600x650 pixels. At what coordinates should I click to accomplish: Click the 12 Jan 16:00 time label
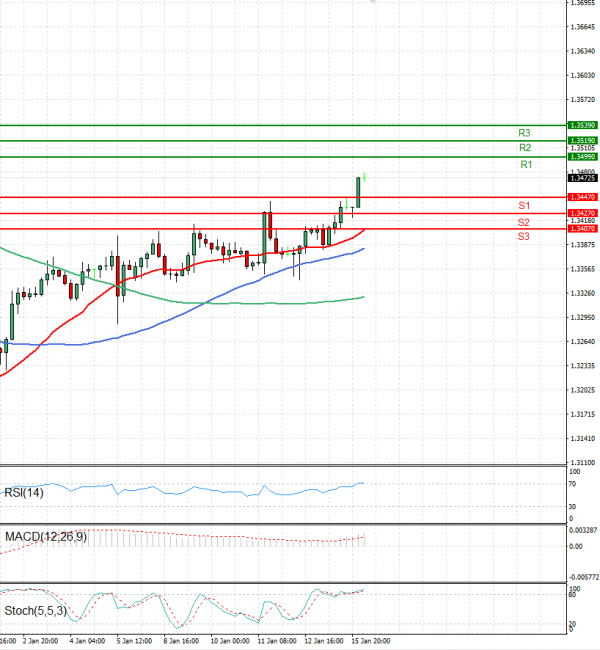tap(324, 641)
